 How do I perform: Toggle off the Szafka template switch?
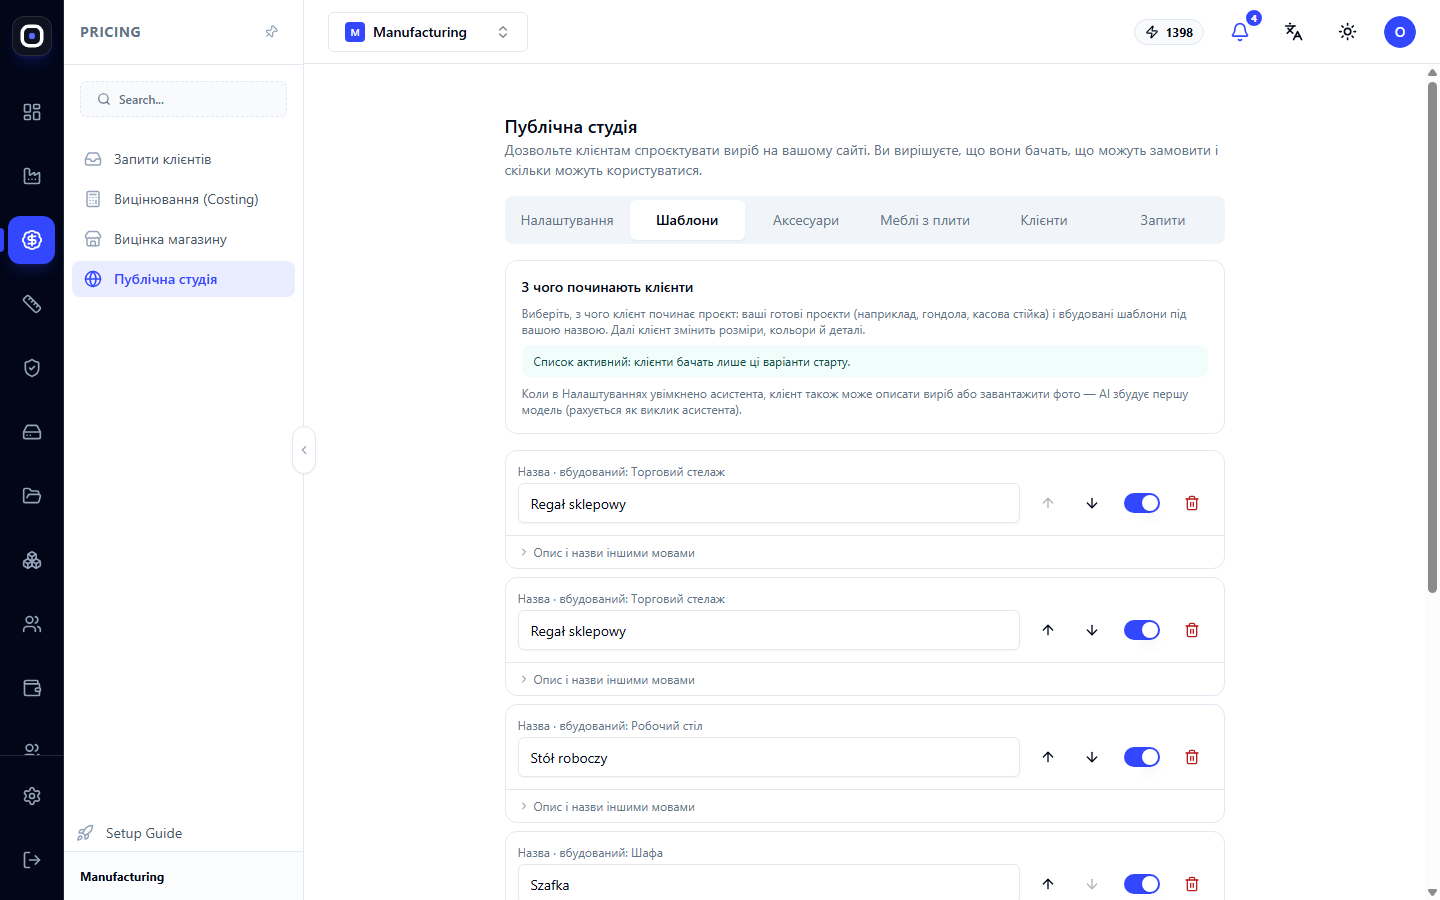coord(1142,884)
